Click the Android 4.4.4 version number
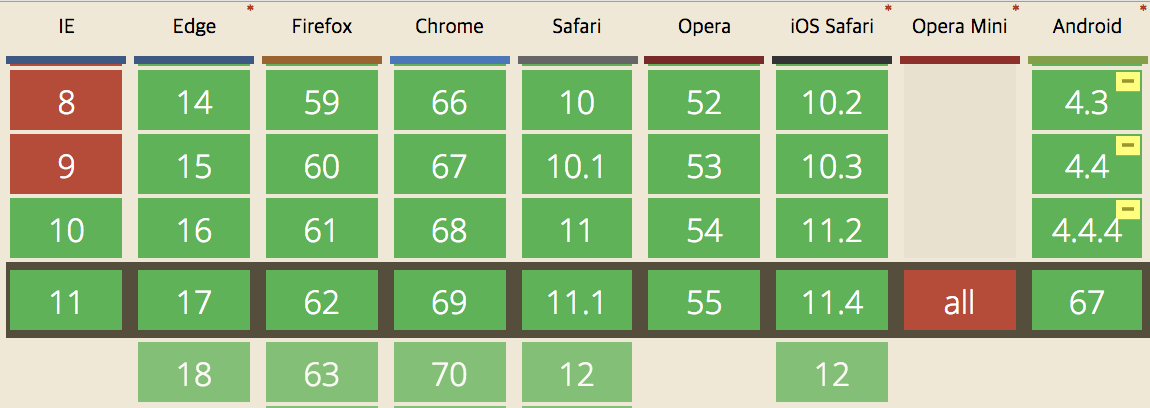Viewport: 1150px width, 408px height. pyautogui.click(x=1086, y=232)
